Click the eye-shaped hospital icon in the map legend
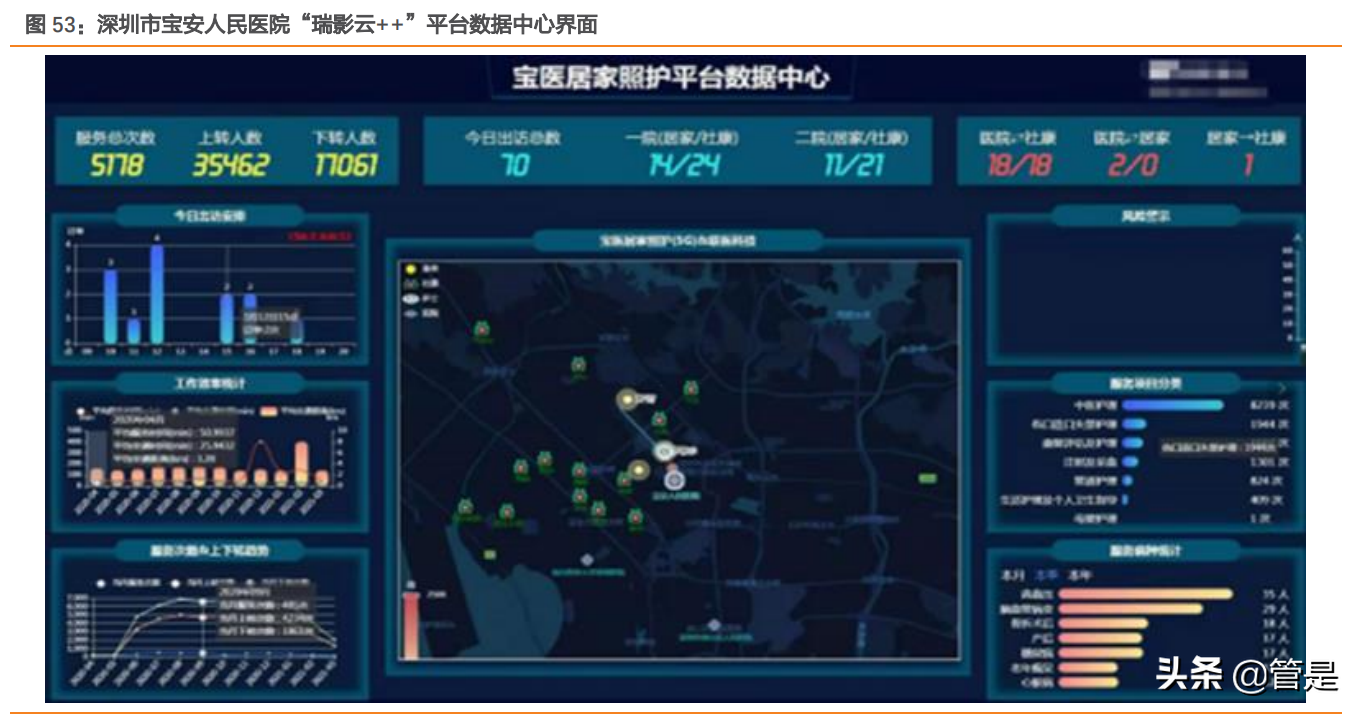Viewport: 1360px width, 714px height. [409, 299]
